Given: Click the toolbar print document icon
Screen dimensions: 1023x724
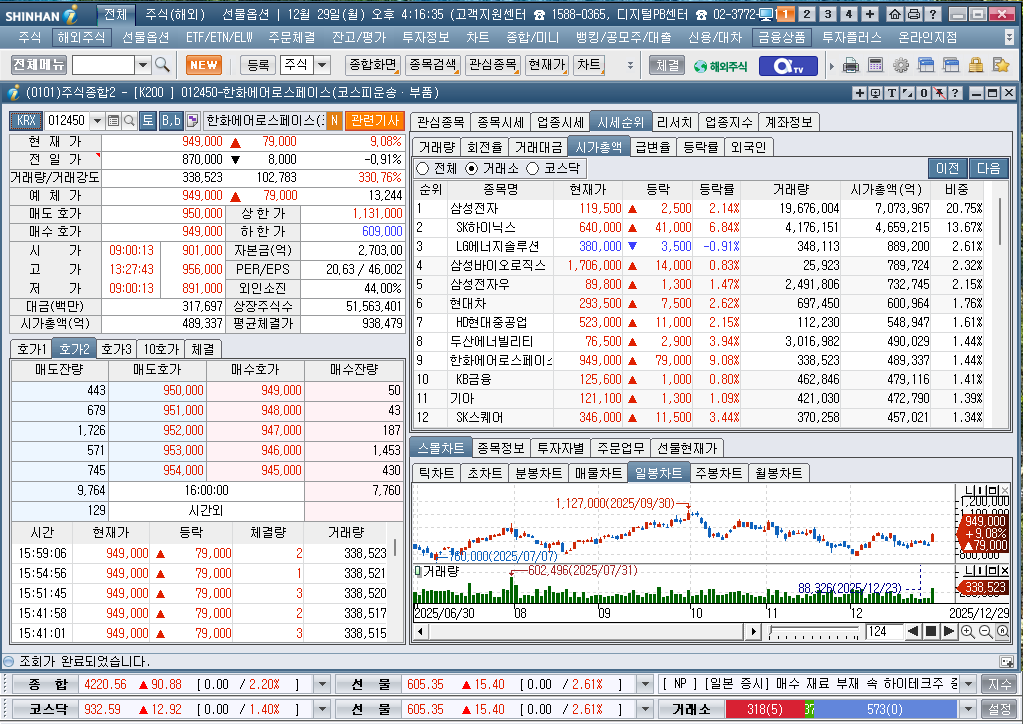Looking at the screenshot, I should coord(850,65).
